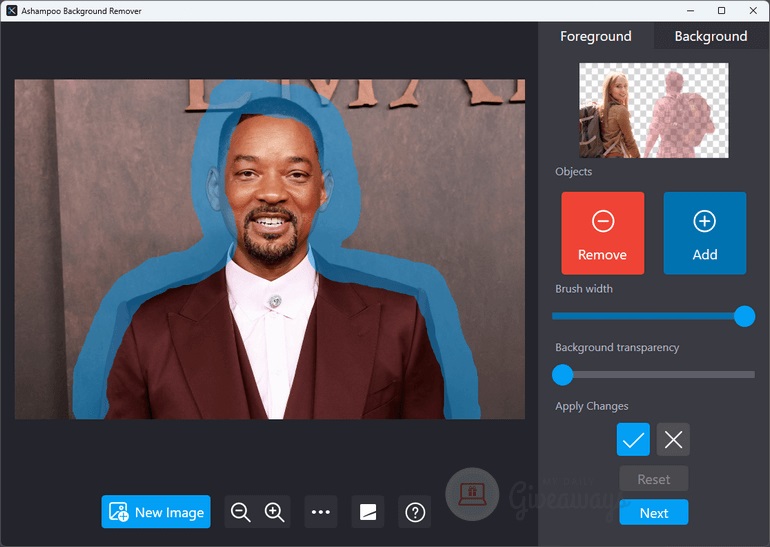Click the Background transparency slider handle
The image size is (770, 547).
(563, 375)
